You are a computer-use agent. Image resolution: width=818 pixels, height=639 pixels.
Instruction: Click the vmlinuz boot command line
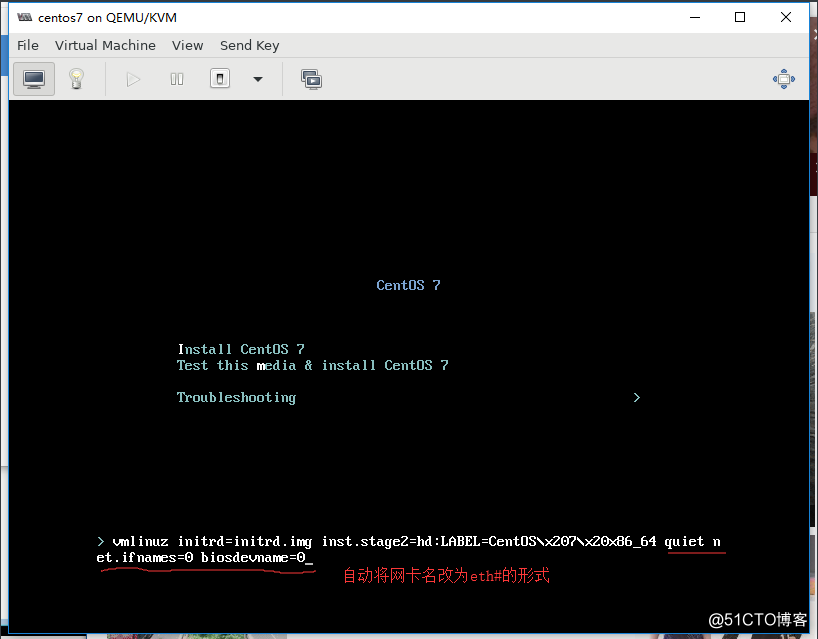(x=411, y=549)
